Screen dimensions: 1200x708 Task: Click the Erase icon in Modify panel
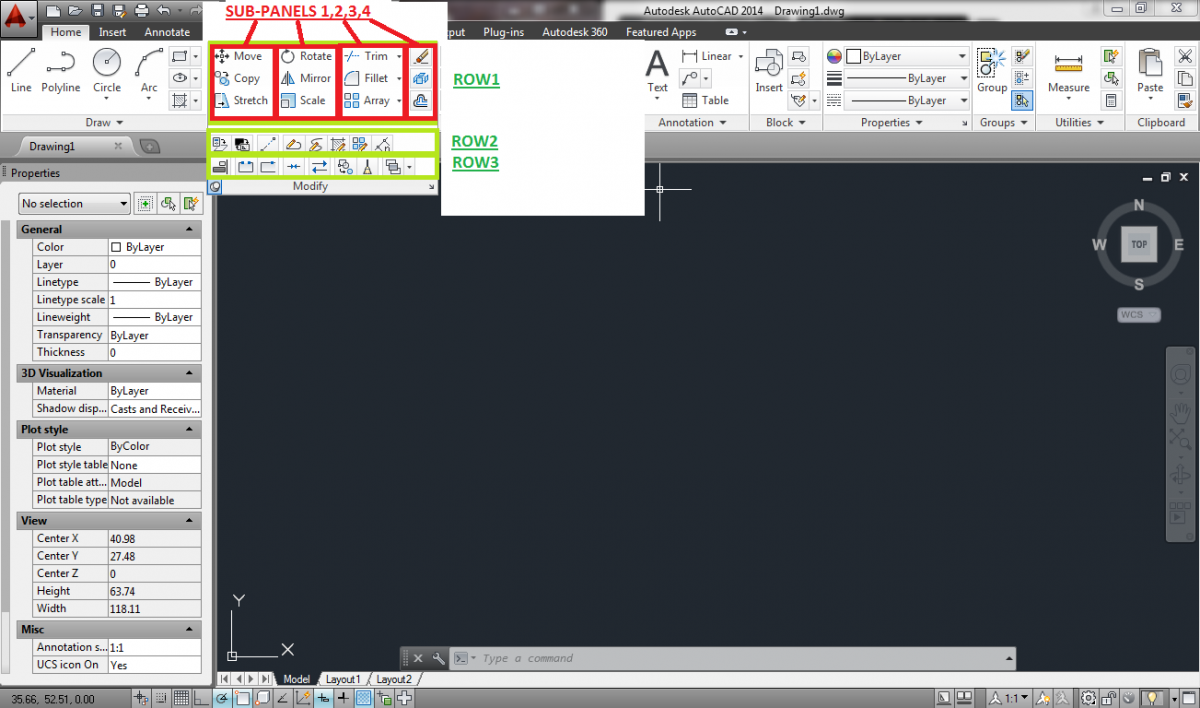coord(421,56)
